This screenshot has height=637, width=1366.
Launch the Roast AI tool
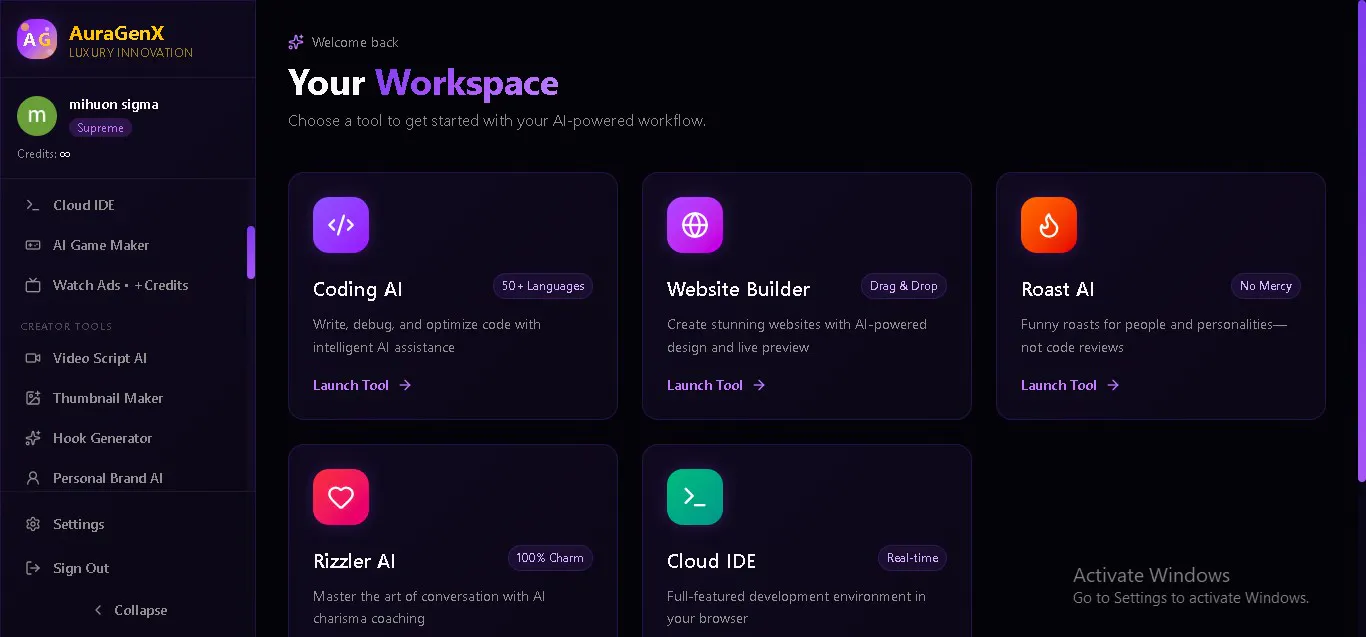pyautogui.click(x=1070, y=385)
